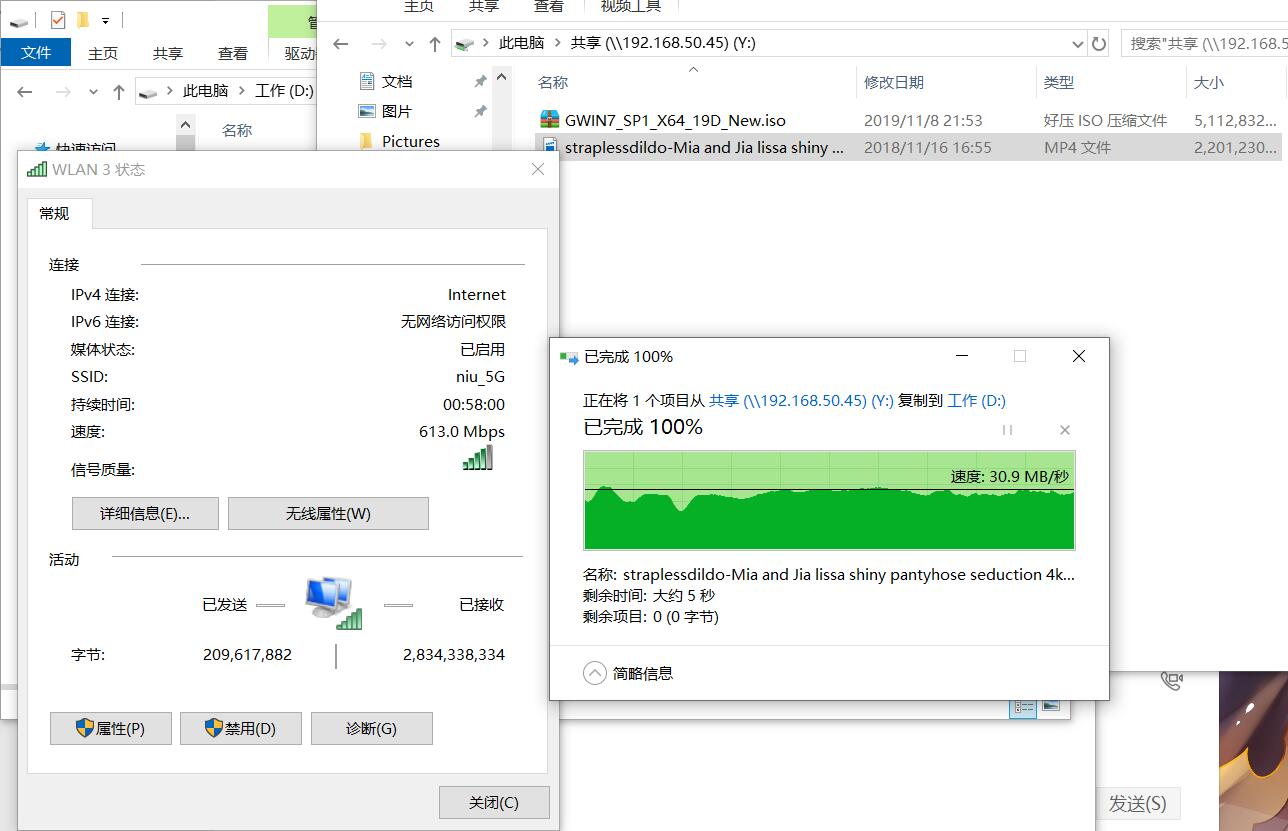
Task: Open 无线属性(W) from the WLAN dialog
Action: (328, 512)
